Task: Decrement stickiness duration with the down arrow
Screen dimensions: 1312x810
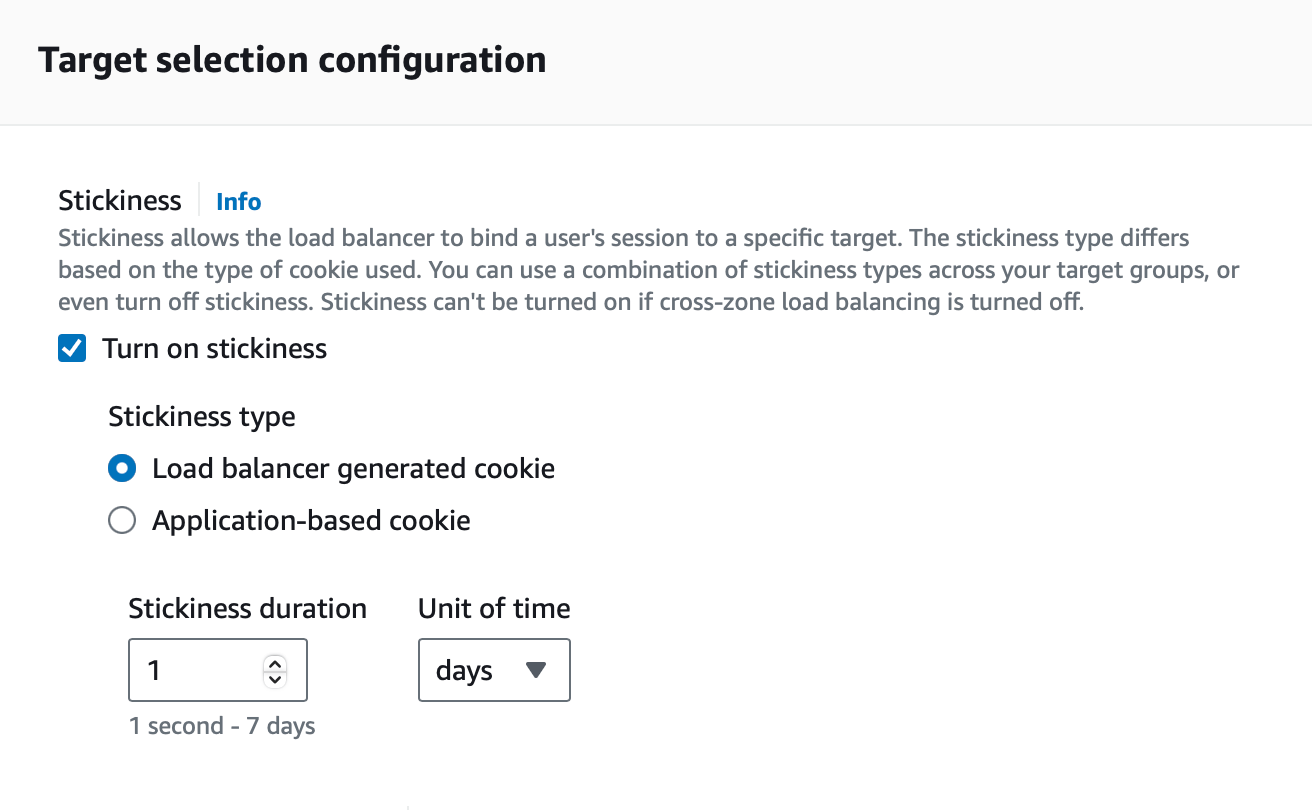Action: 274,679
